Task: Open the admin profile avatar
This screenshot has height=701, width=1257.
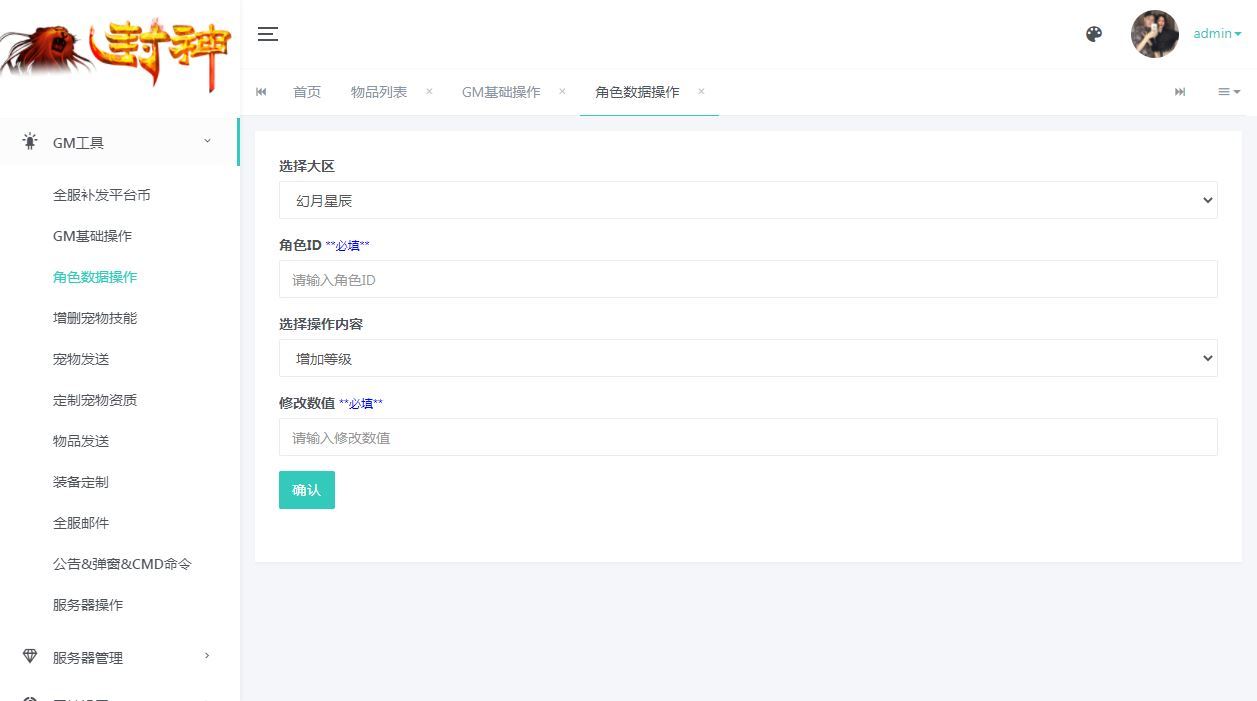Action: click(1154, 33)
